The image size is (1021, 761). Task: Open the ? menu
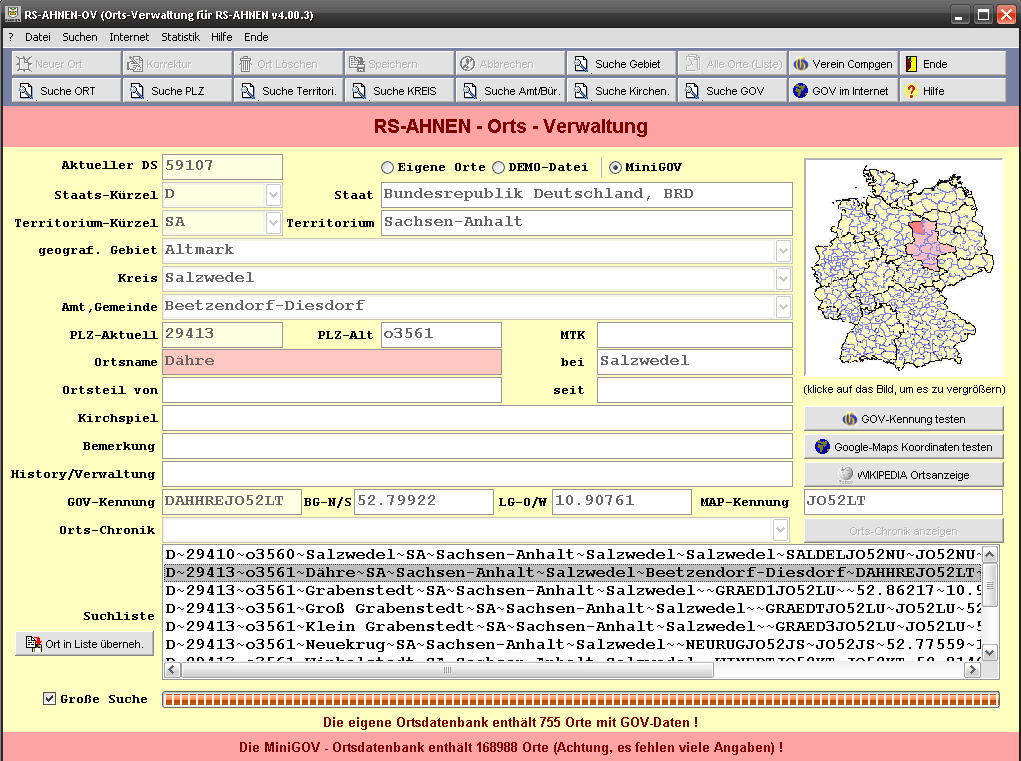click(11, 37)
